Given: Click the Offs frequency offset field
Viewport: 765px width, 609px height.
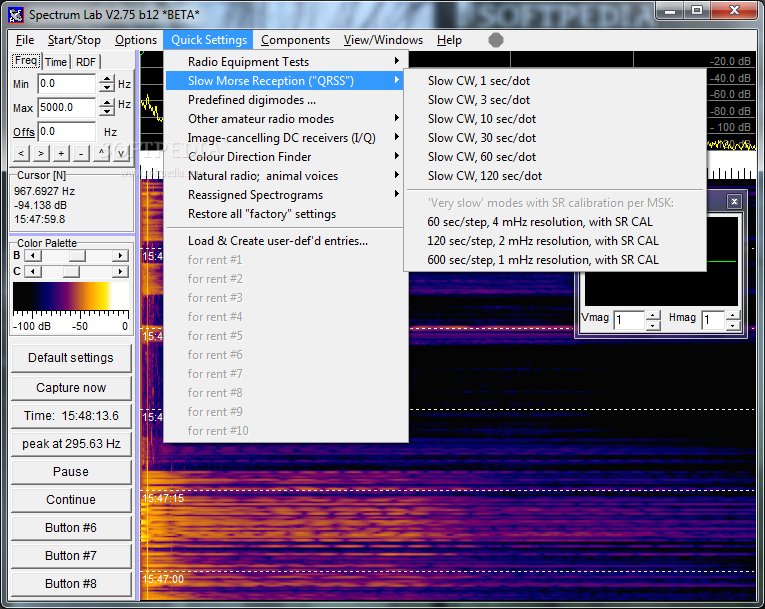Looking at the screenshot, I should coord(67,131).
